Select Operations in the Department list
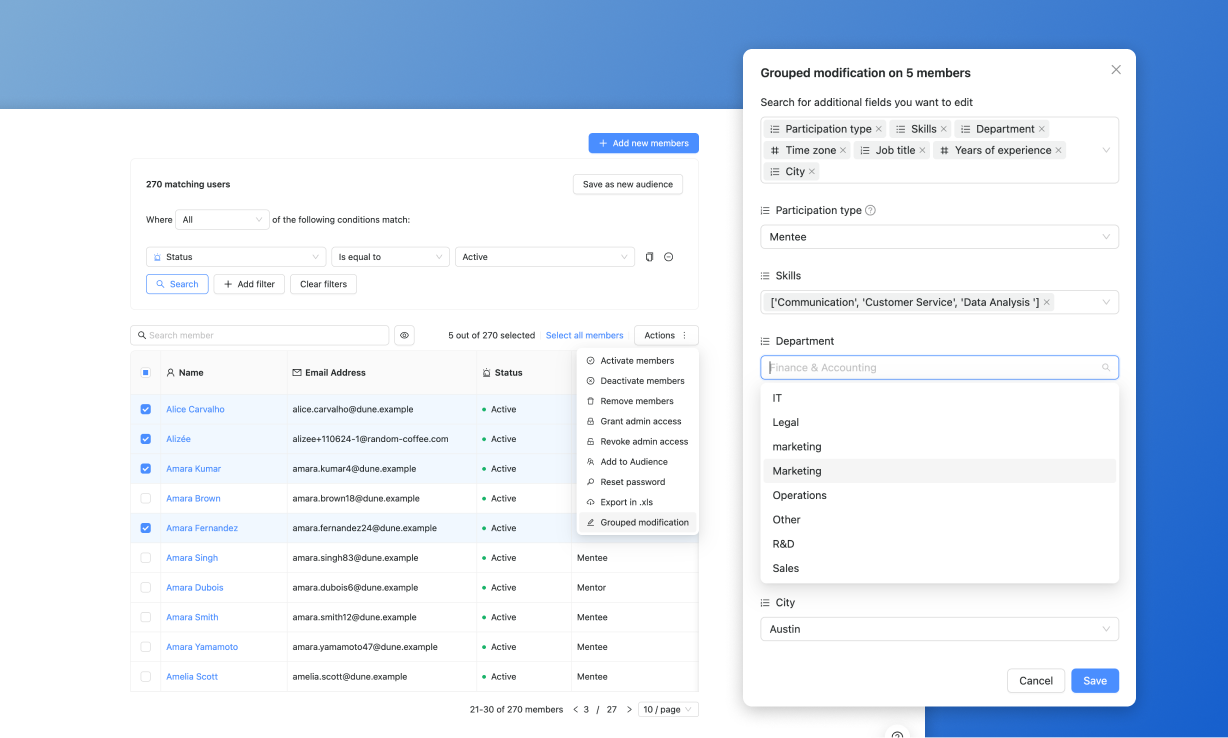1228x738 pixels. point(939,495)
